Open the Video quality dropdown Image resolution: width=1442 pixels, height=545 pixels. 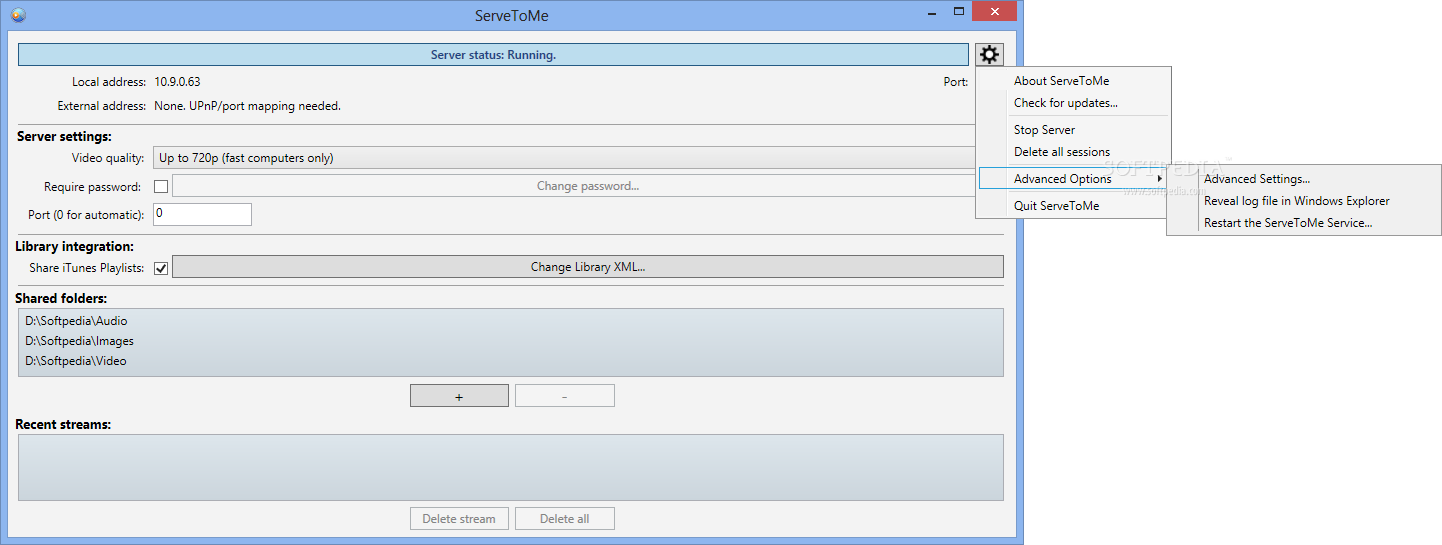pos(565,158)
